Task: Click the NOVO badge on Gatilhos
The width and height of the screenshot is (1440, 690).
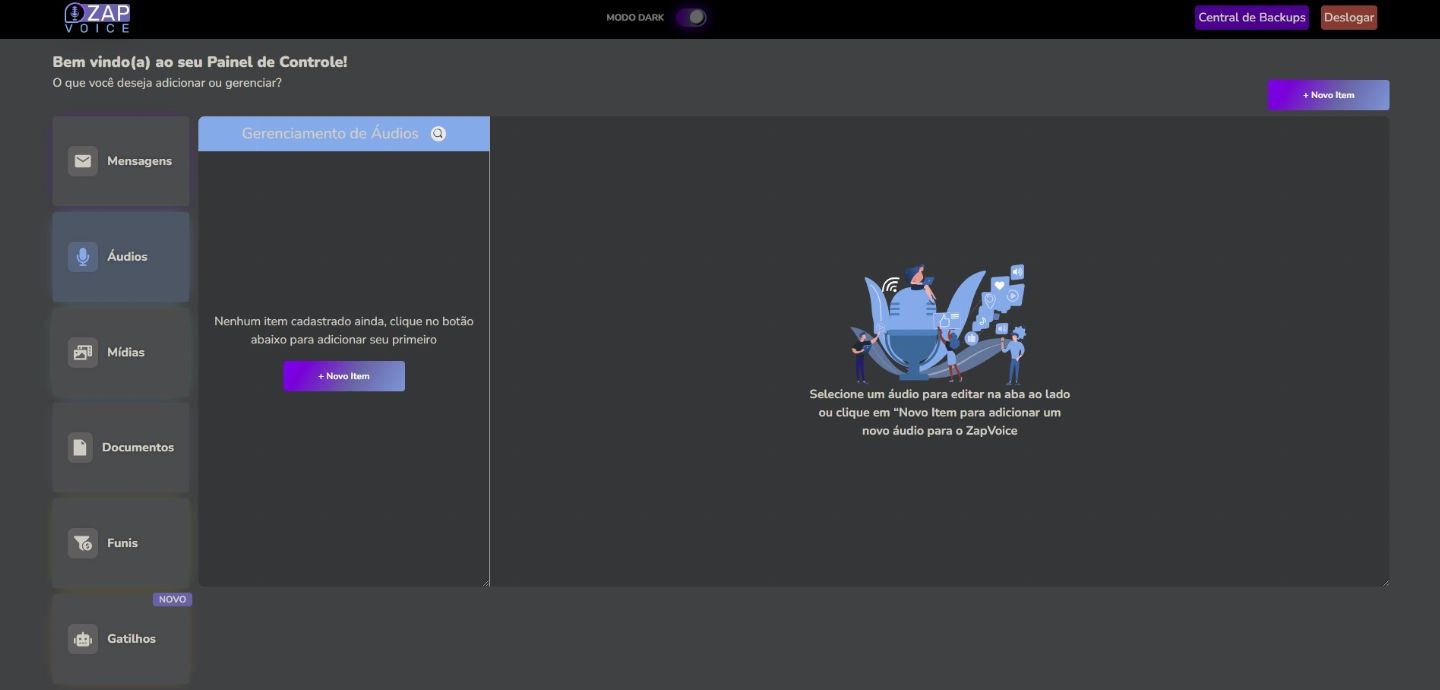Action: [172, 600]
